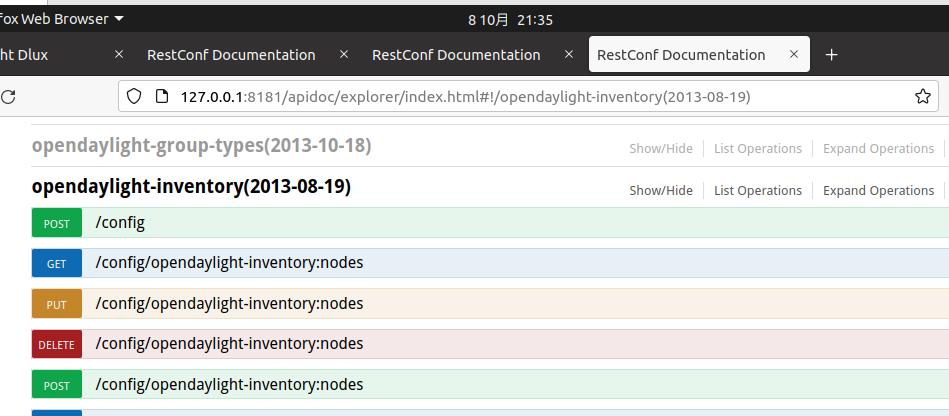The image size is (949, 416).
Task: Click Show/Hide for opendaylight-inventory
Action: (x=660, y=191)
